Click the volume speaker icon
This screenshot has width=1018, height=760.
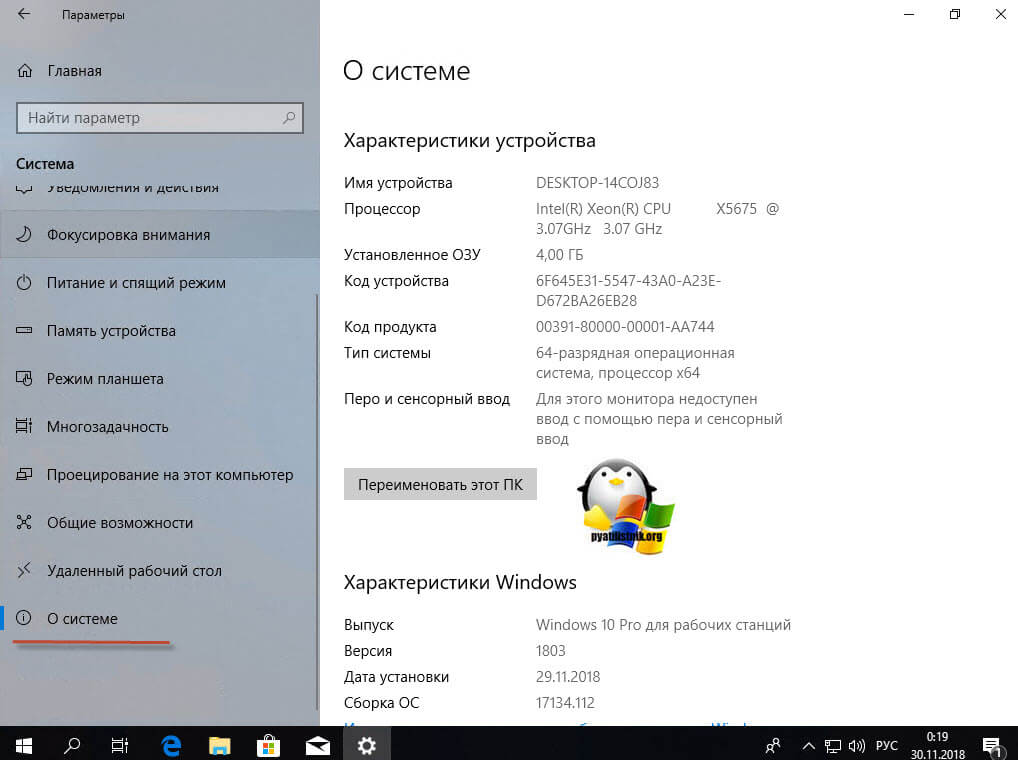tap(857, 746)
